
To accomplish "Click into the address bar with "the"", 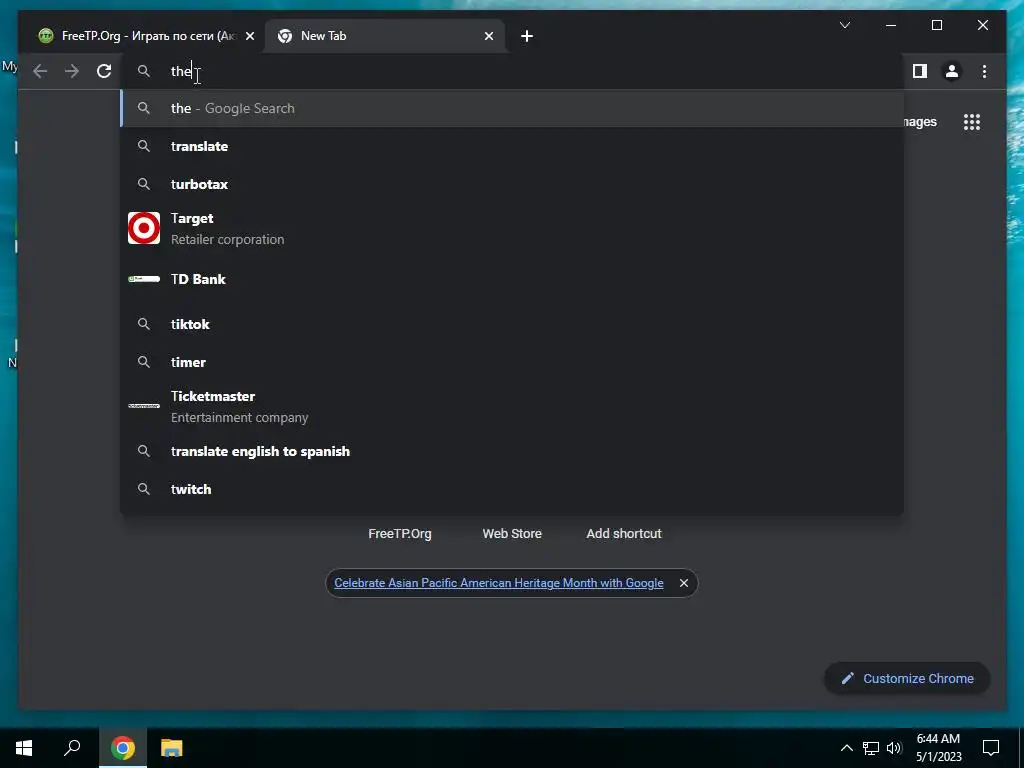I will (513, 71).
